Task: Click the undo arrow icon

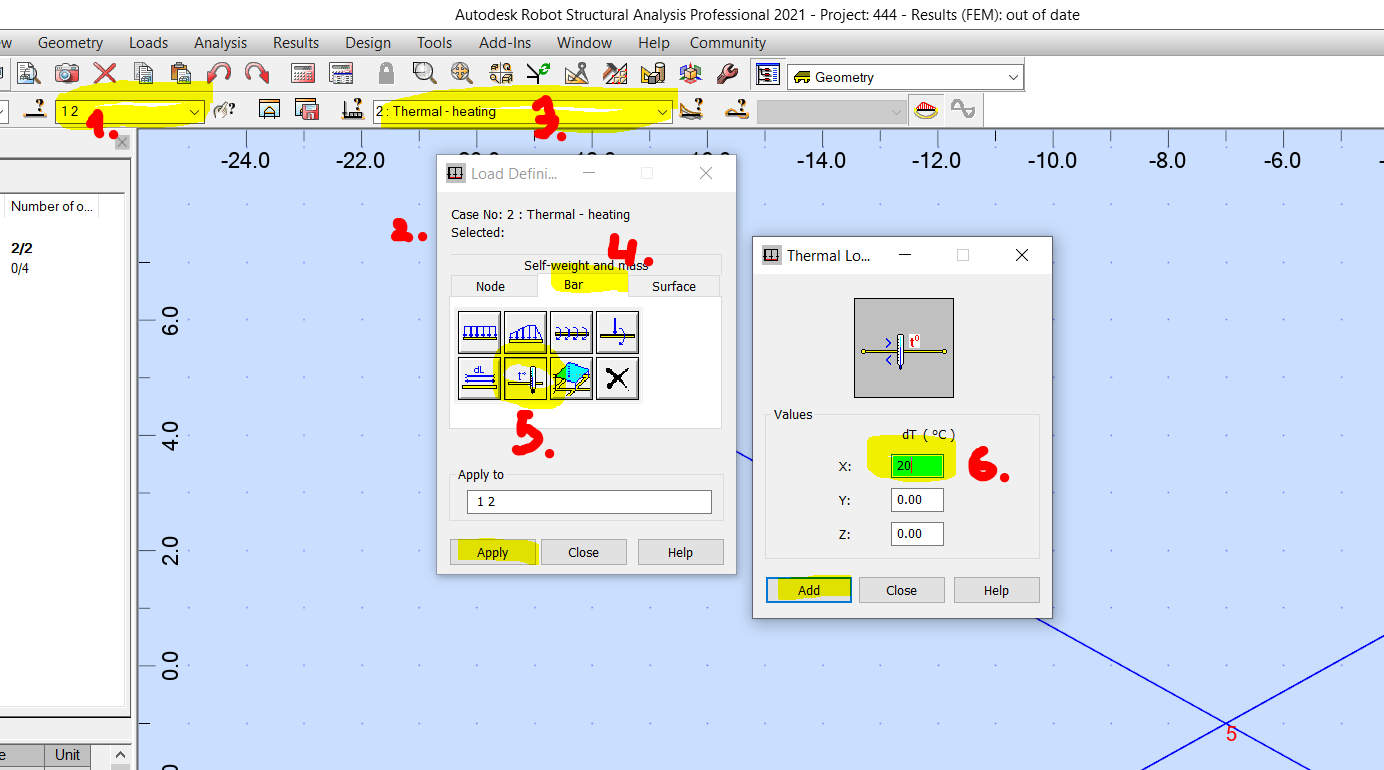Action: pyautogui.click(x=218, y=73)
